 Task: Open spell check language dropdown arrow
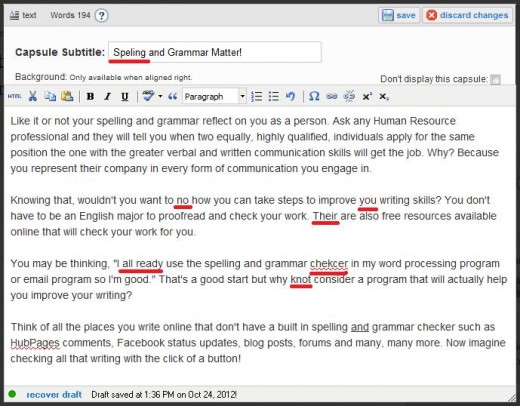[x=160, y=96]
